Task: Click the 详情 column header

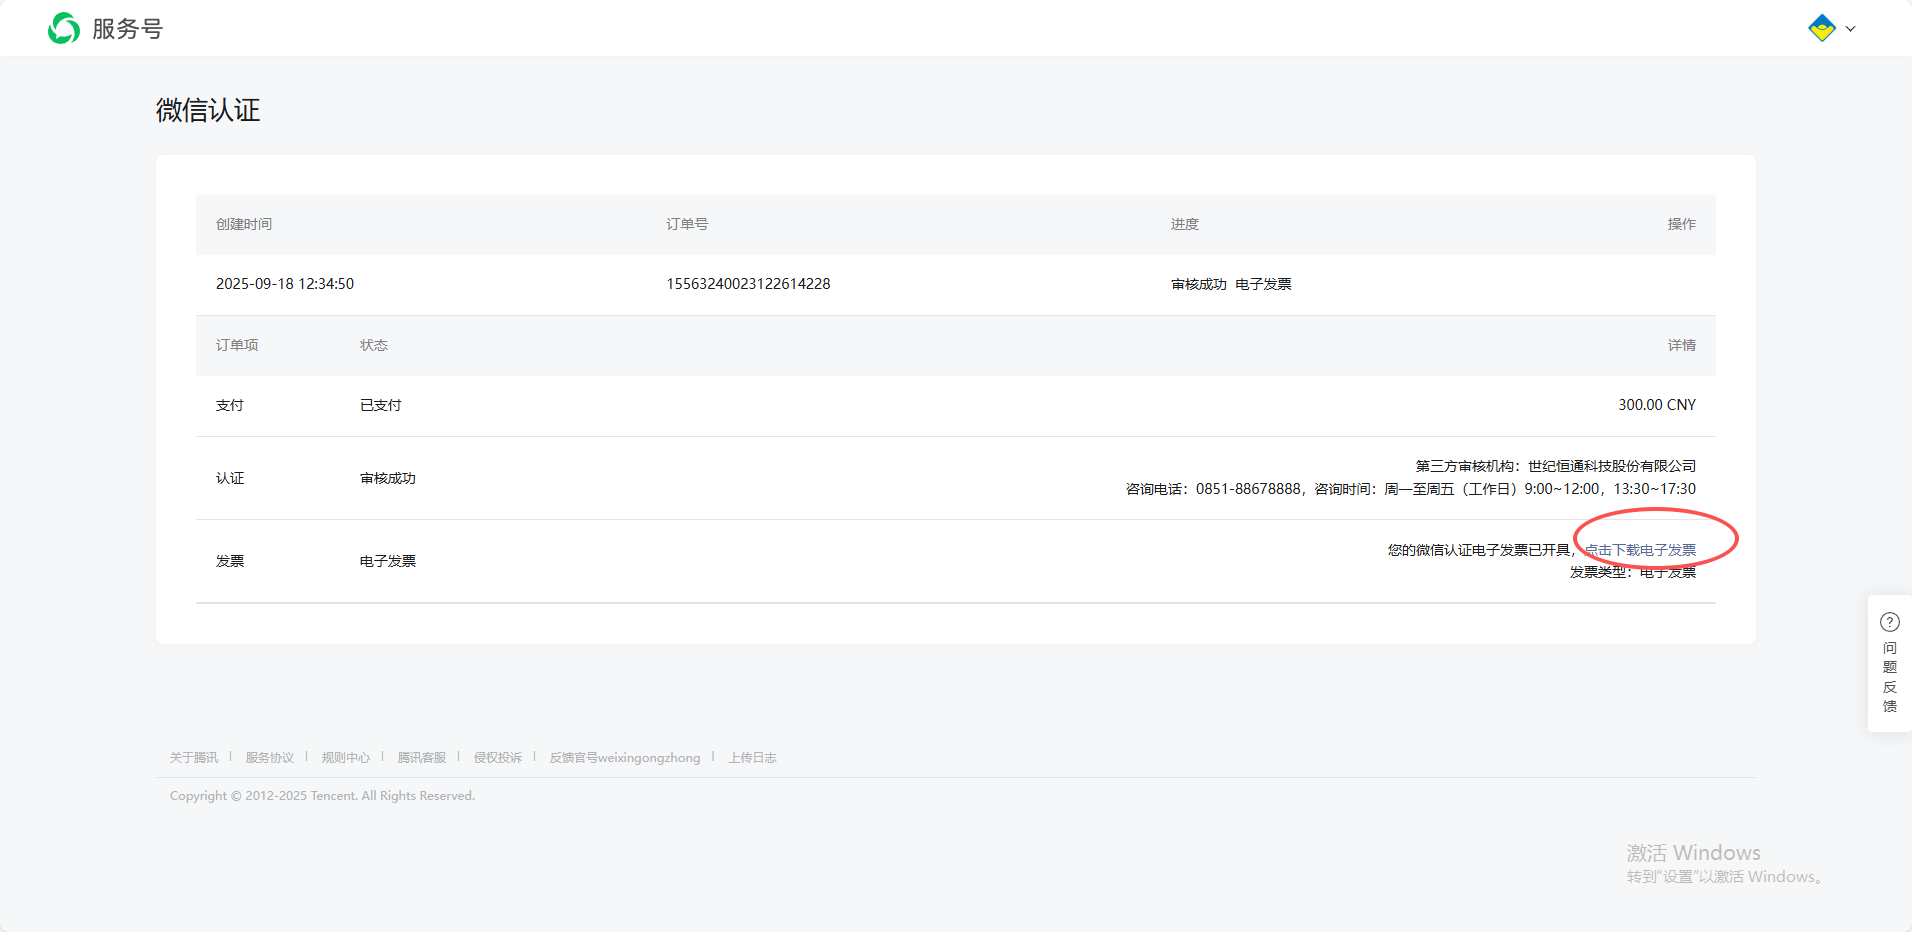Action: (x=1682, y=345)
